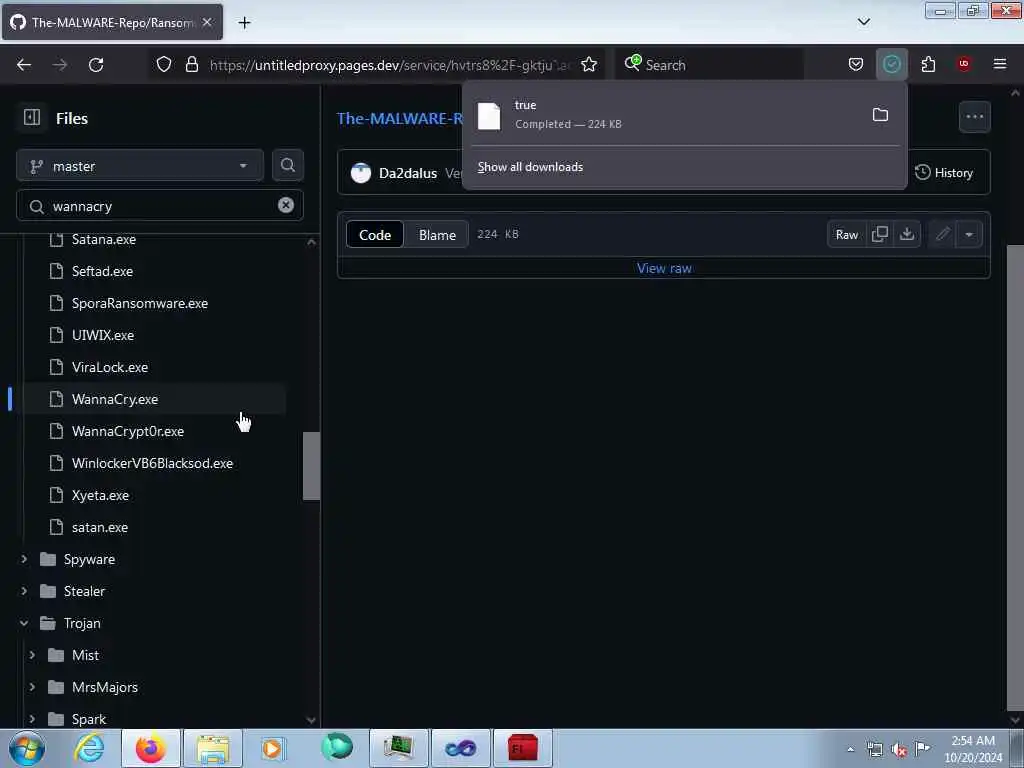Save page to Pocket icon
Screen dimensions: 1024x768
pyautogui.click(x=856, y=64)
